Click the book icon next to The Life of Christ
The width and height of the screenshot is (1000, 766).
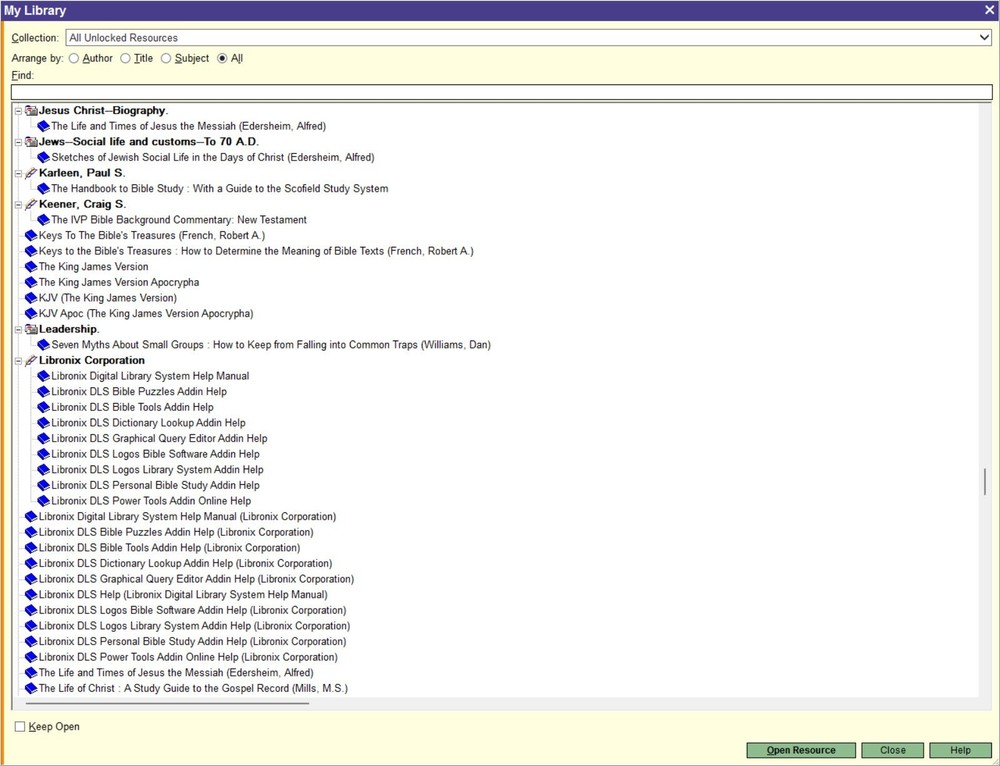30,688
